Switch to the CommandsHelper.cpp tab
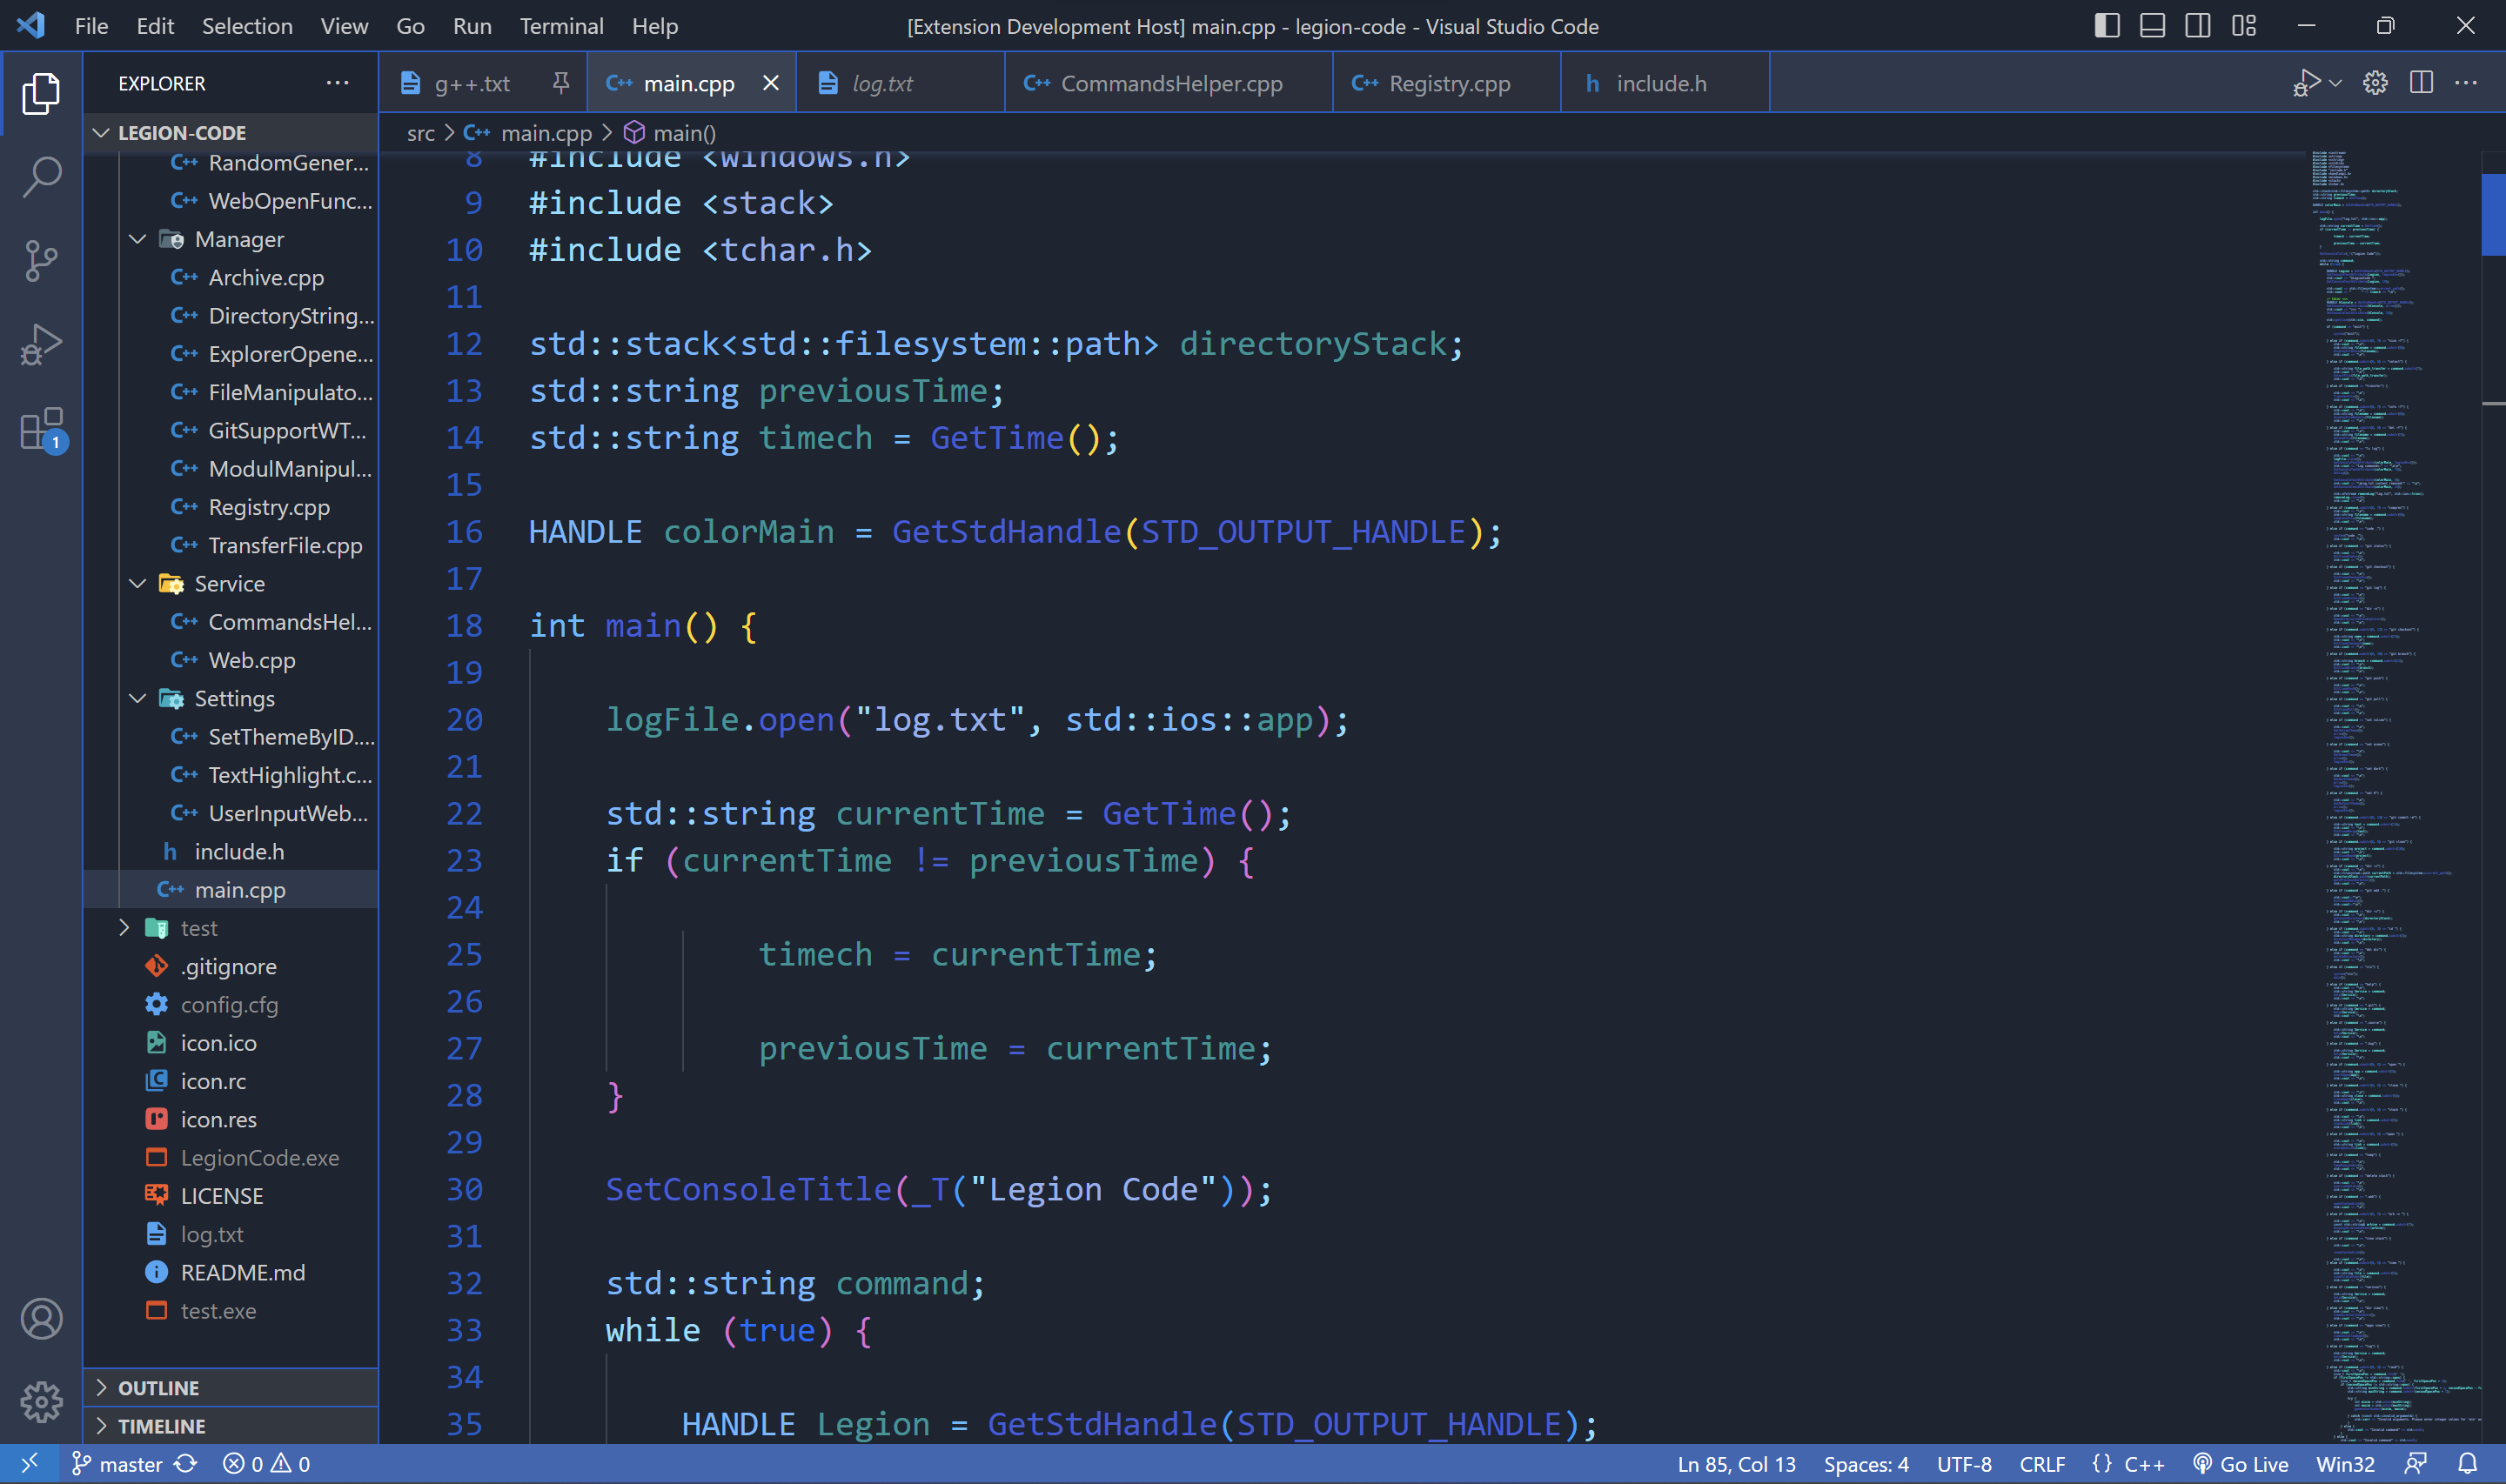Screen dimensions: 2506x1484 1170,83
